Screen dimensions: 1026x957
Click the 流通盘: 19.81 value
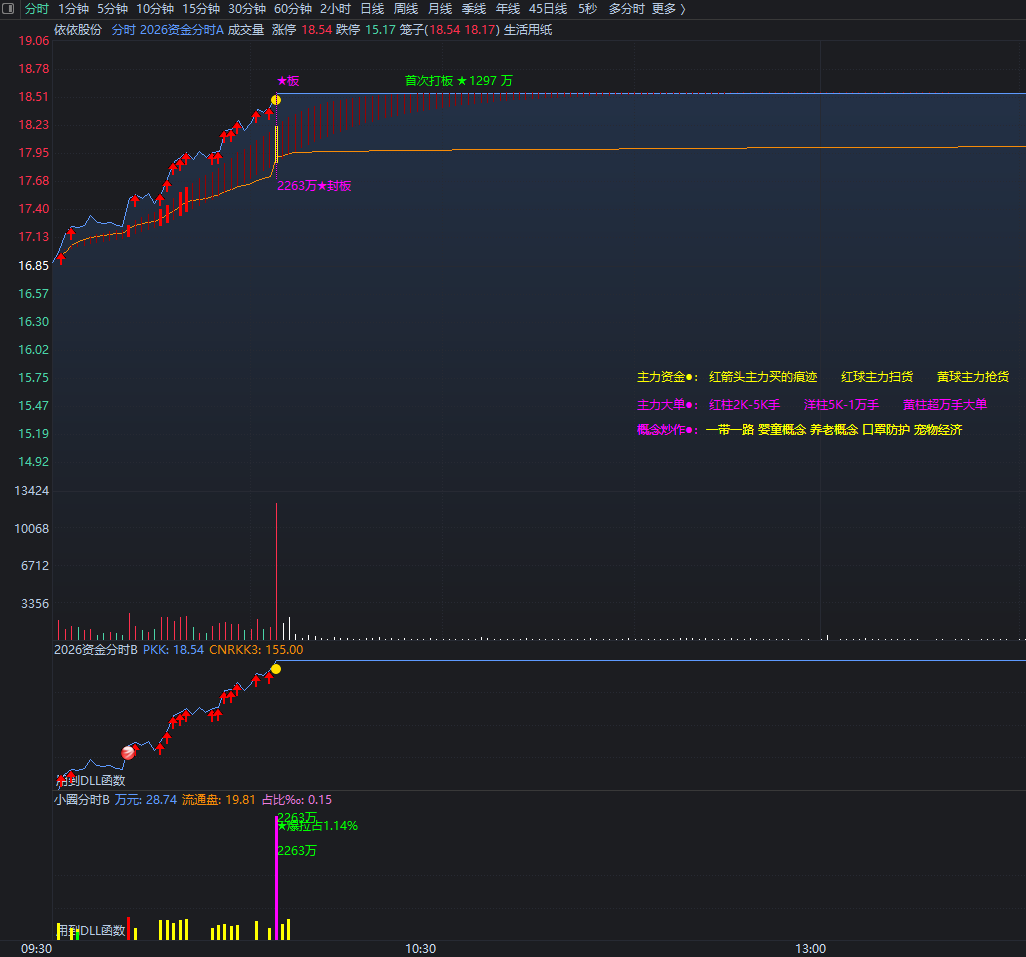pyautogui.click(x=219, y=799)
